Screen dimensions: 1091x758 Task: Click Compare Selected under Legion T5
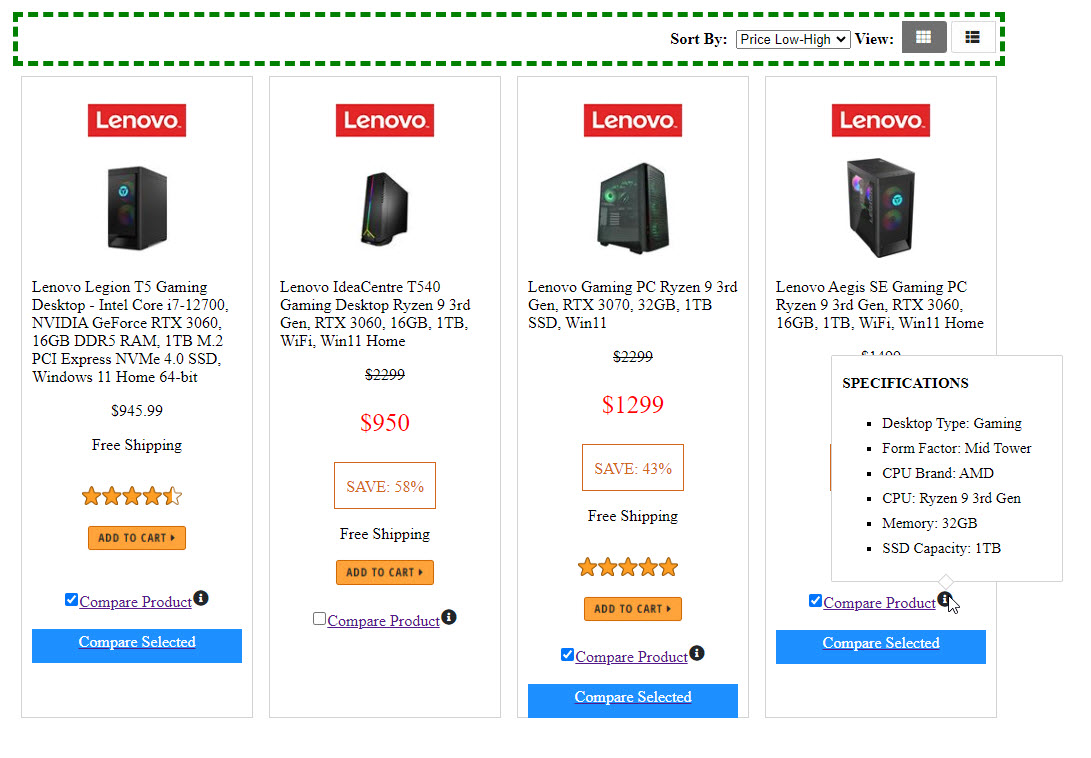(x=137, y=644)
